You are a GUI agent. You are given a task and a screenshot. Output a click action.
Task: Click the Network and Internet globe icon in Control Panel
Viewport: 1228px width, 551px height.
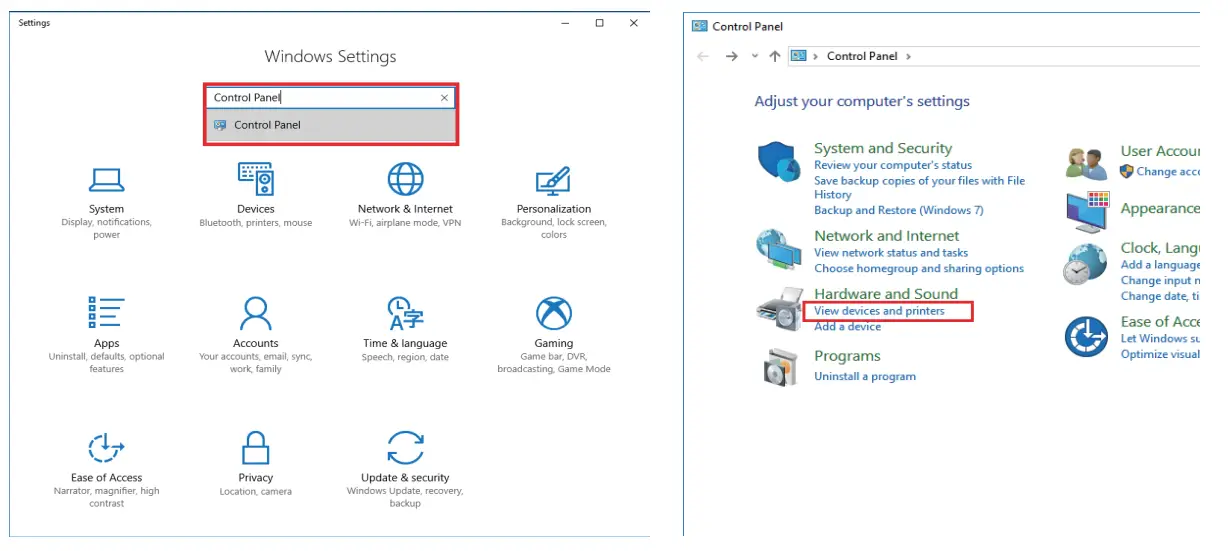[779, 250]
